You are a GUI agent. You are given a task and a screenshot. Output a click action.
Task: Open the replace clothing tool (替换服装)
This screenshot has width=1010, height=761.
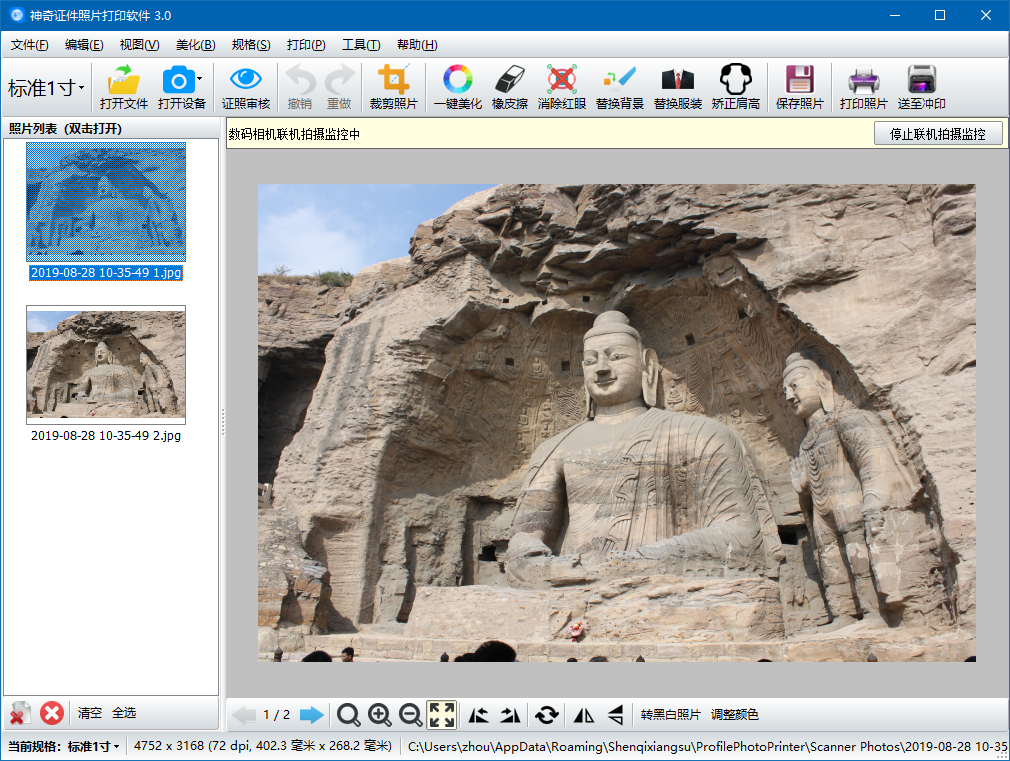678,87
